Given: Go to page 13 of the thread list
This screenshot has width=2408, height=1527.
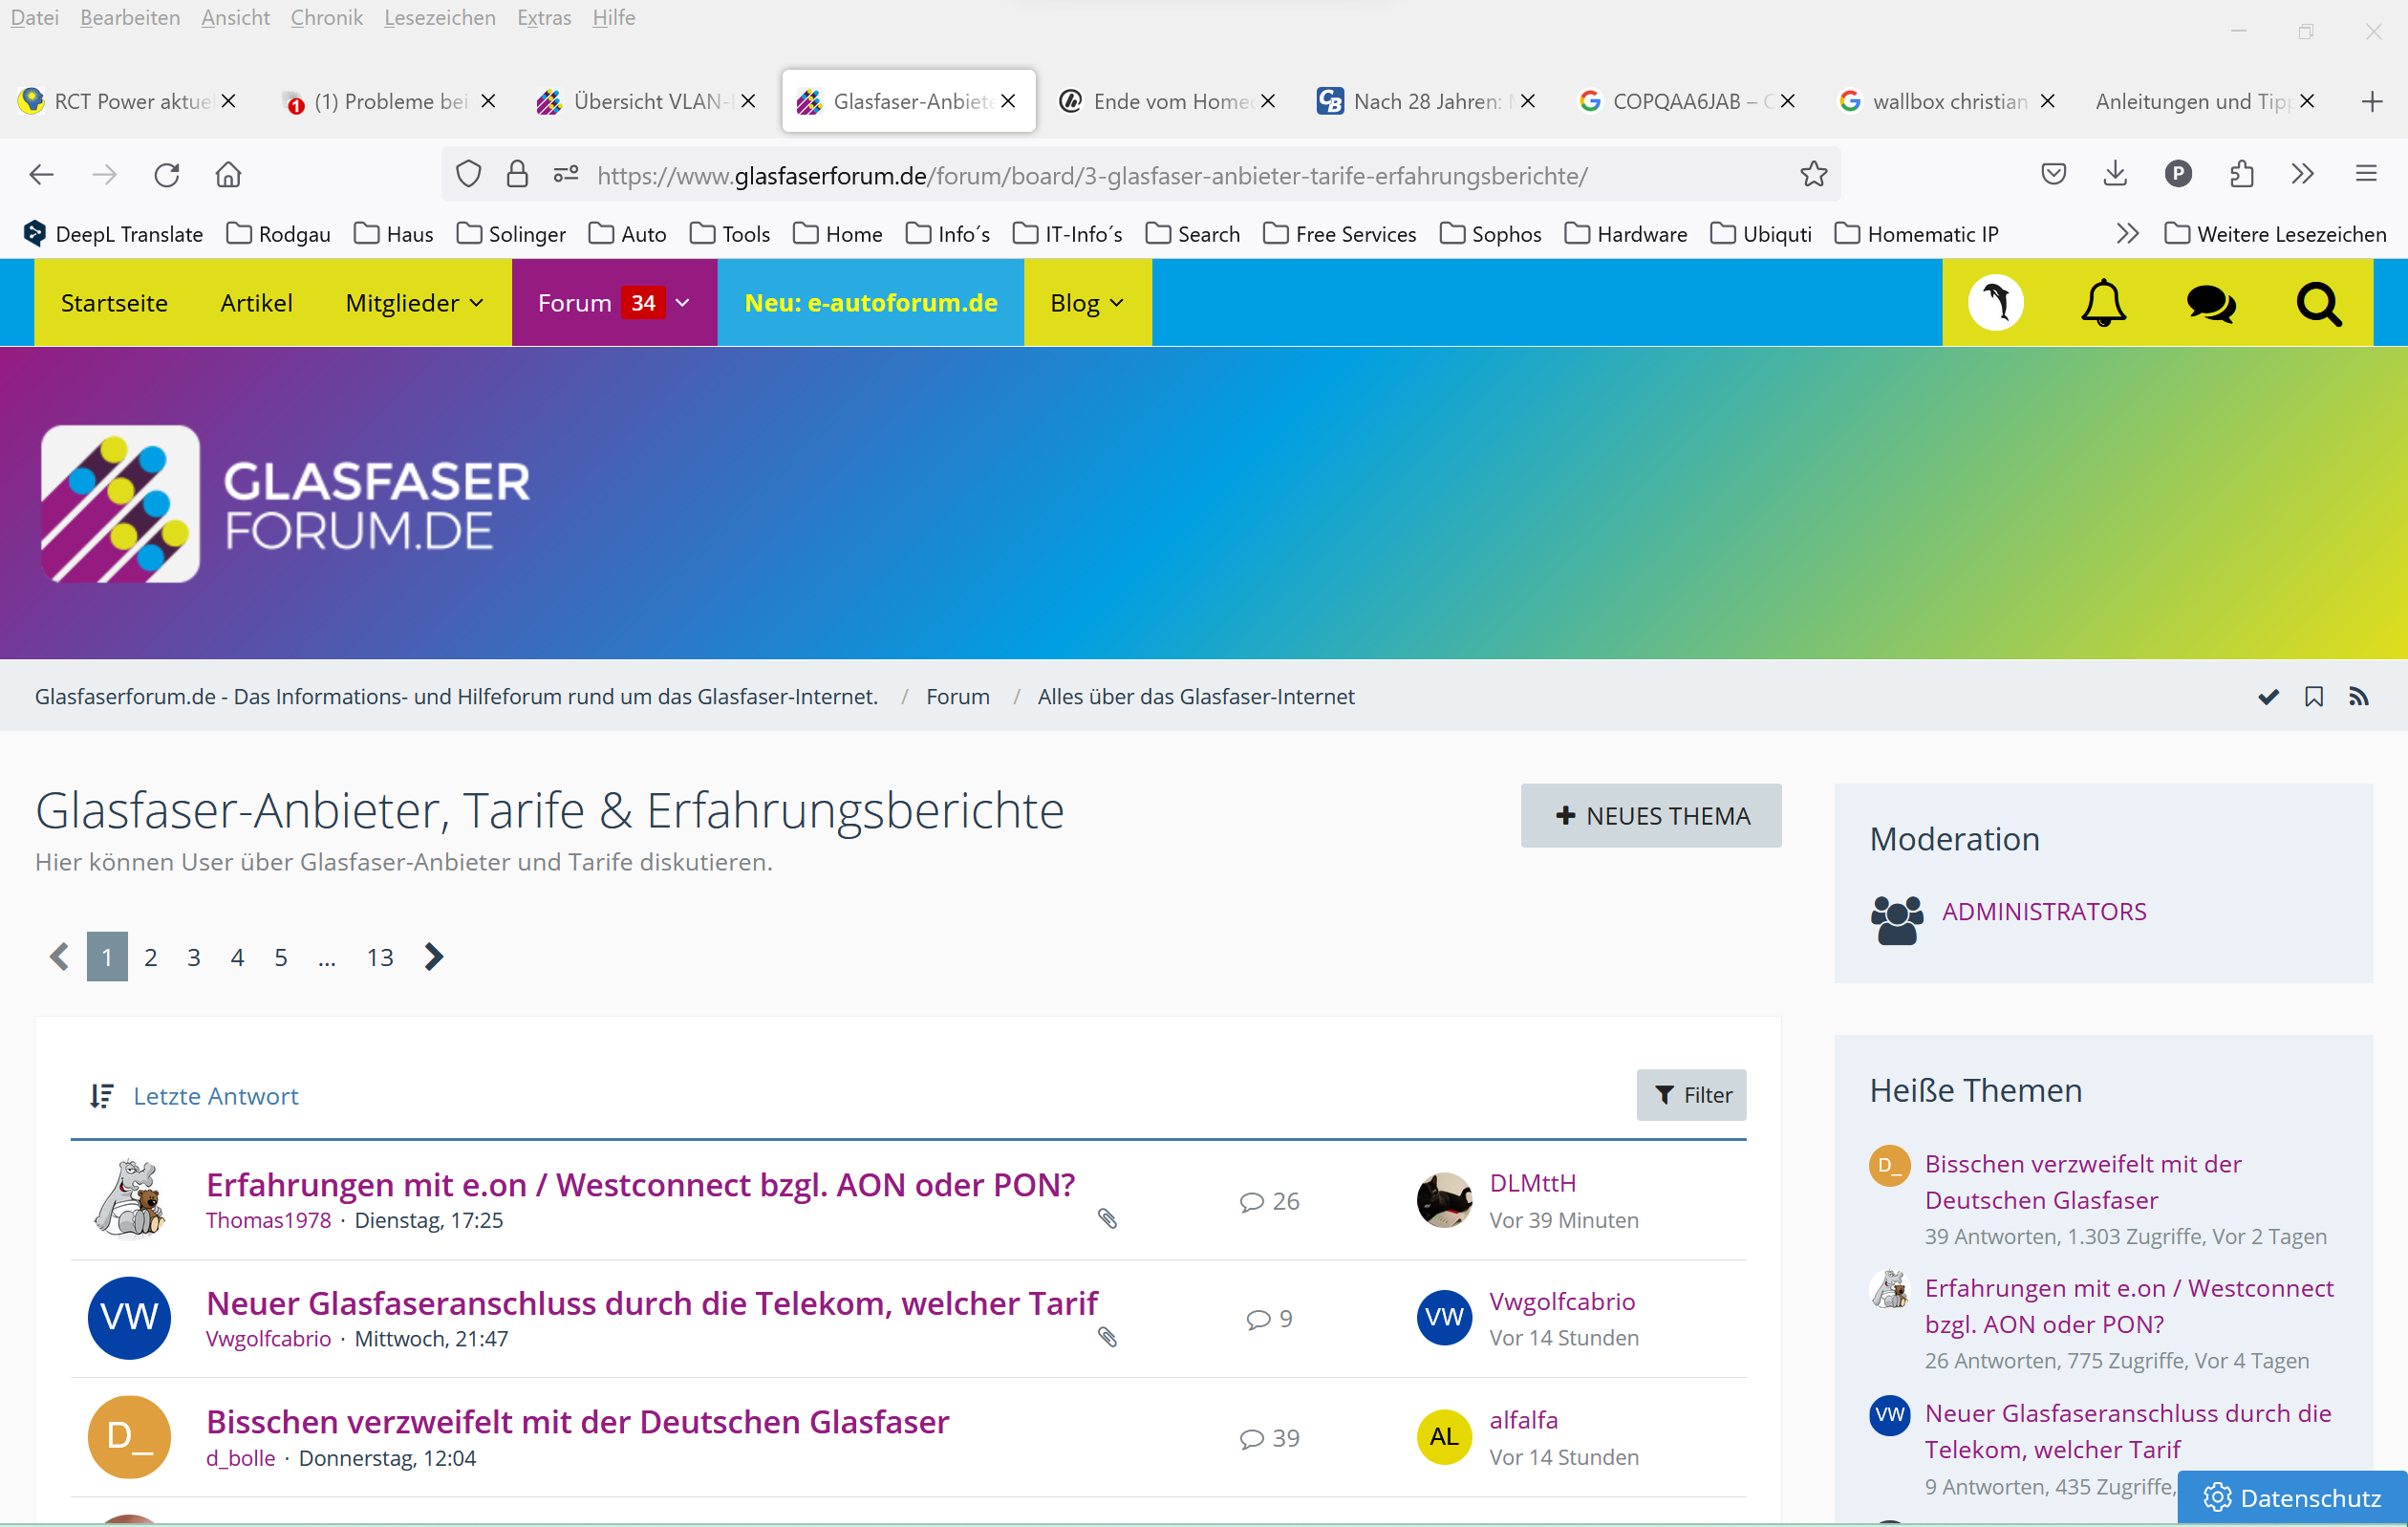Looking at the screenshot, I should [380, 957].
